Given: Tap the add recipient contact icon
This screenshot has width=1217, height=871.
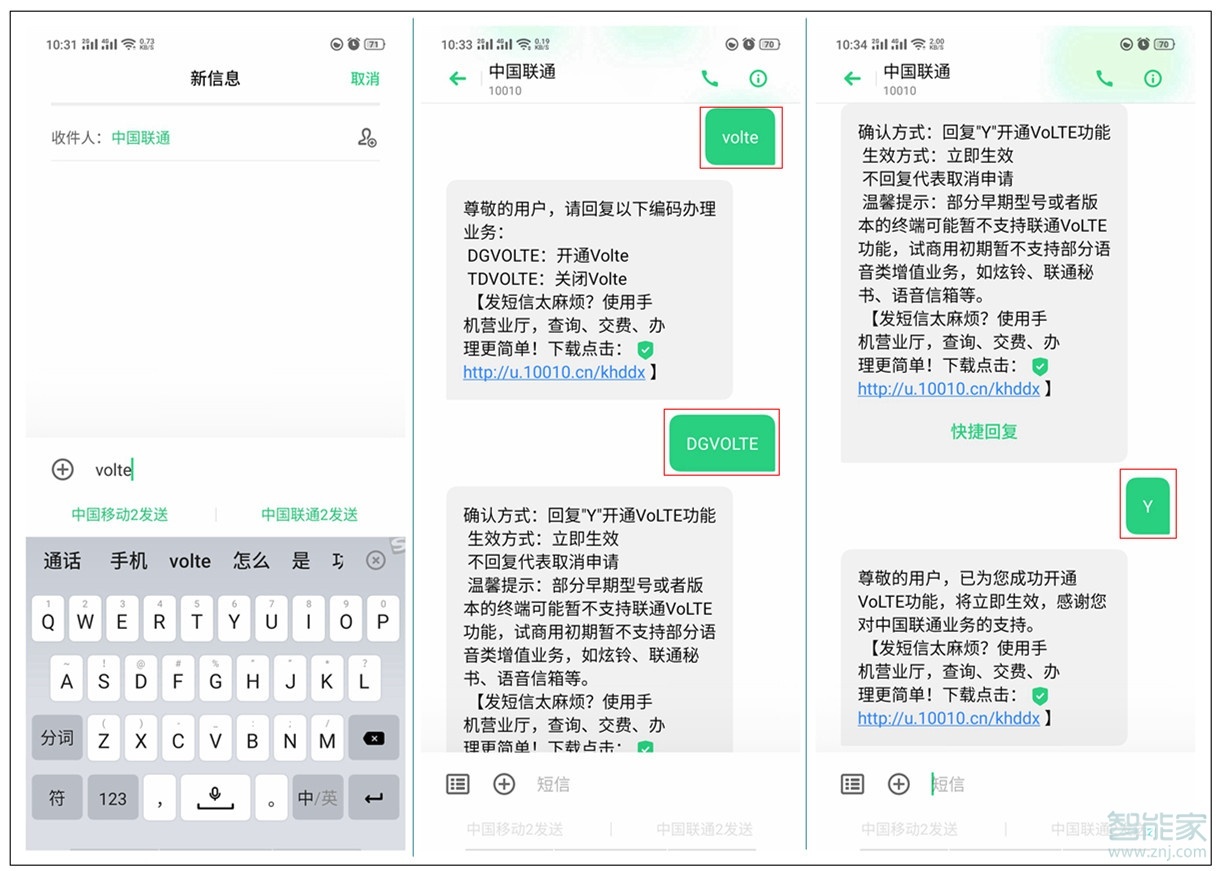Looking at the screenshot, I should (x=367, y=140).
